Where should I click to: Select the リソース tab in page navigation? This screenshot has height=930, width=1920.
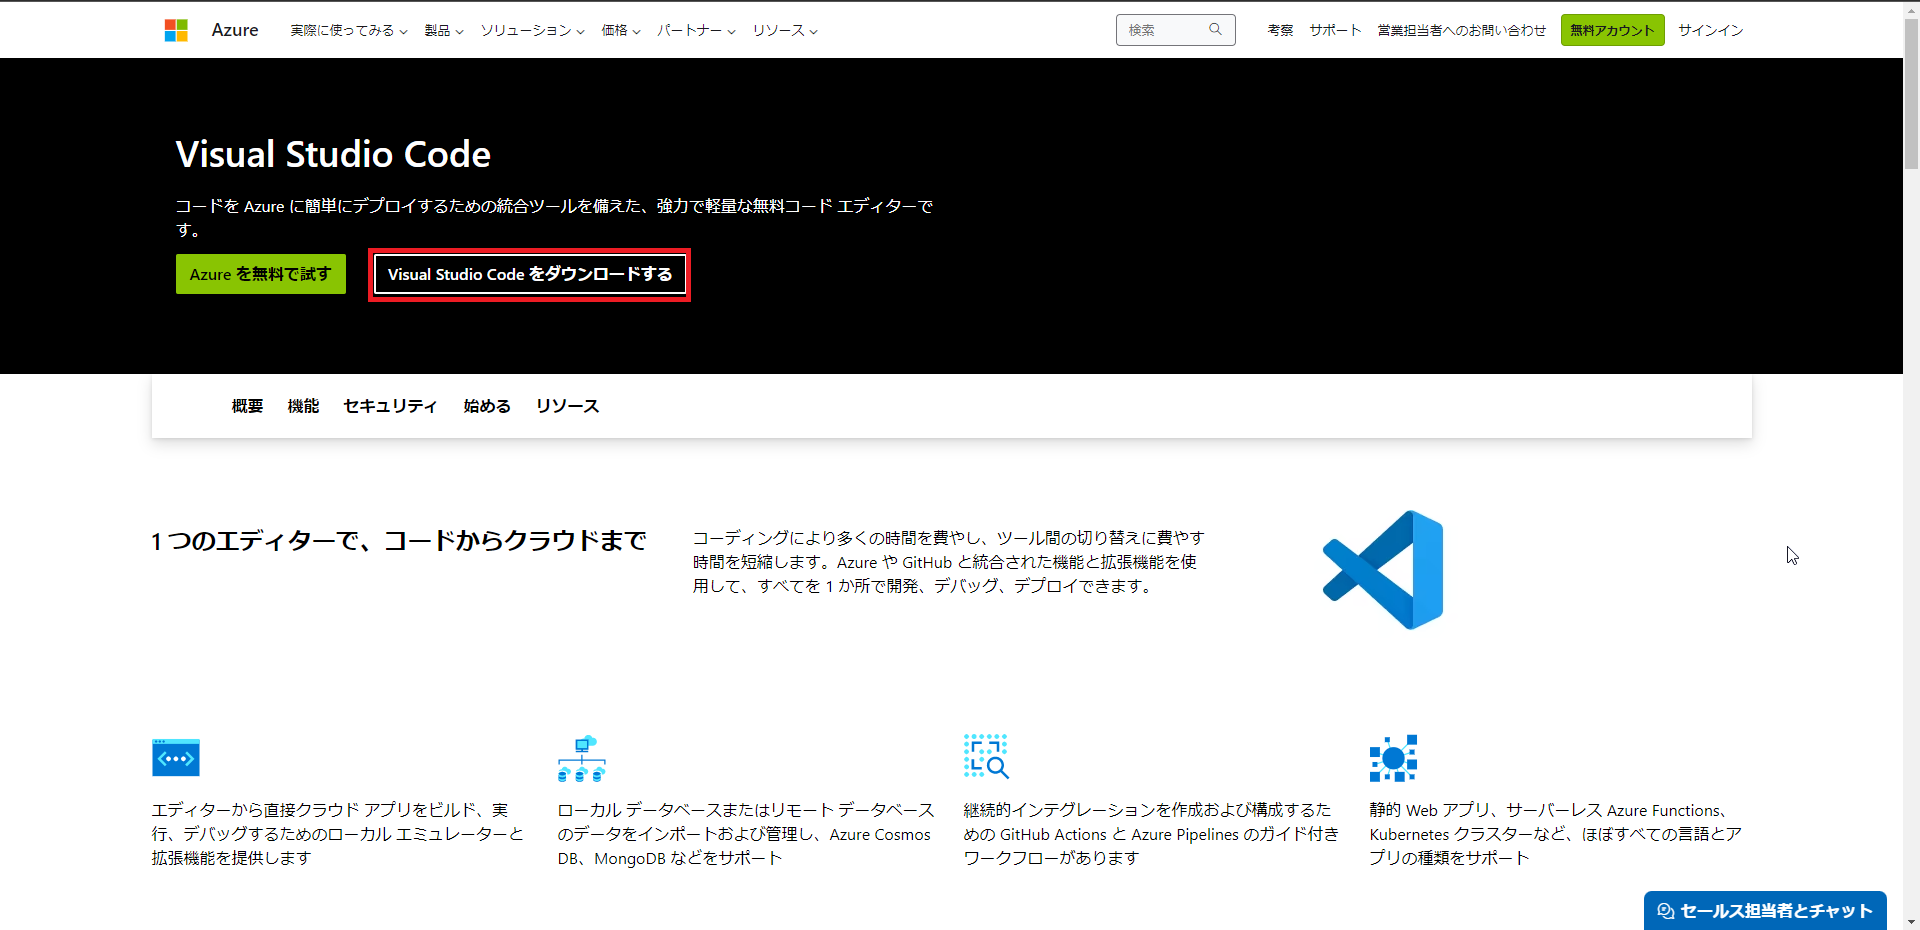[x=567, y=406]
